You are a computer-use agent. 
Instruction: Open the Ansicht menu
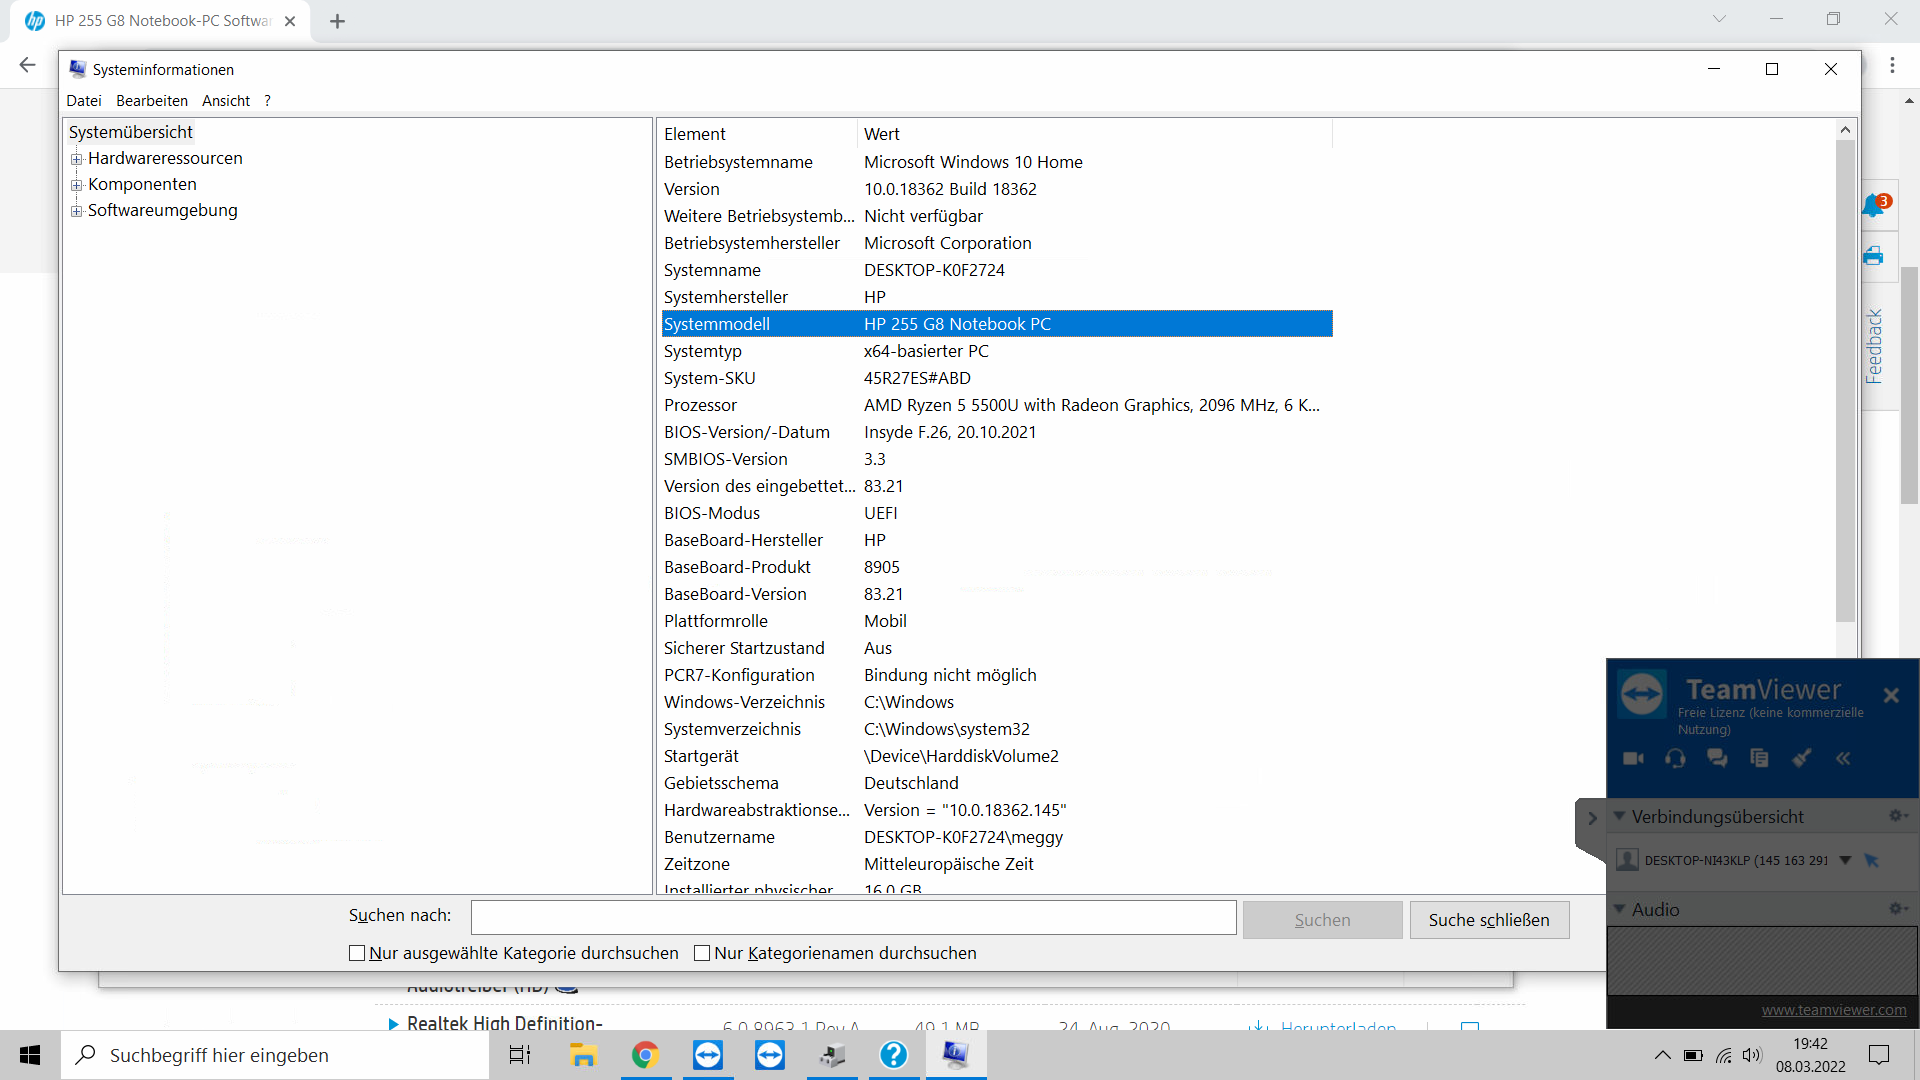click(x=226, y=101)
